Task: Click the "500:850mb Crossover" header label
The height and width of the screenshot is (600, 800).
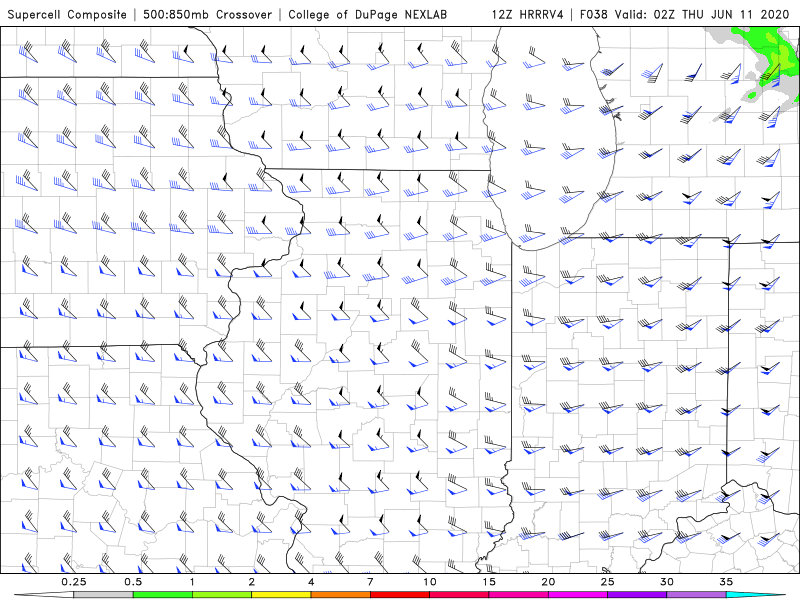Action: (208, 14)
